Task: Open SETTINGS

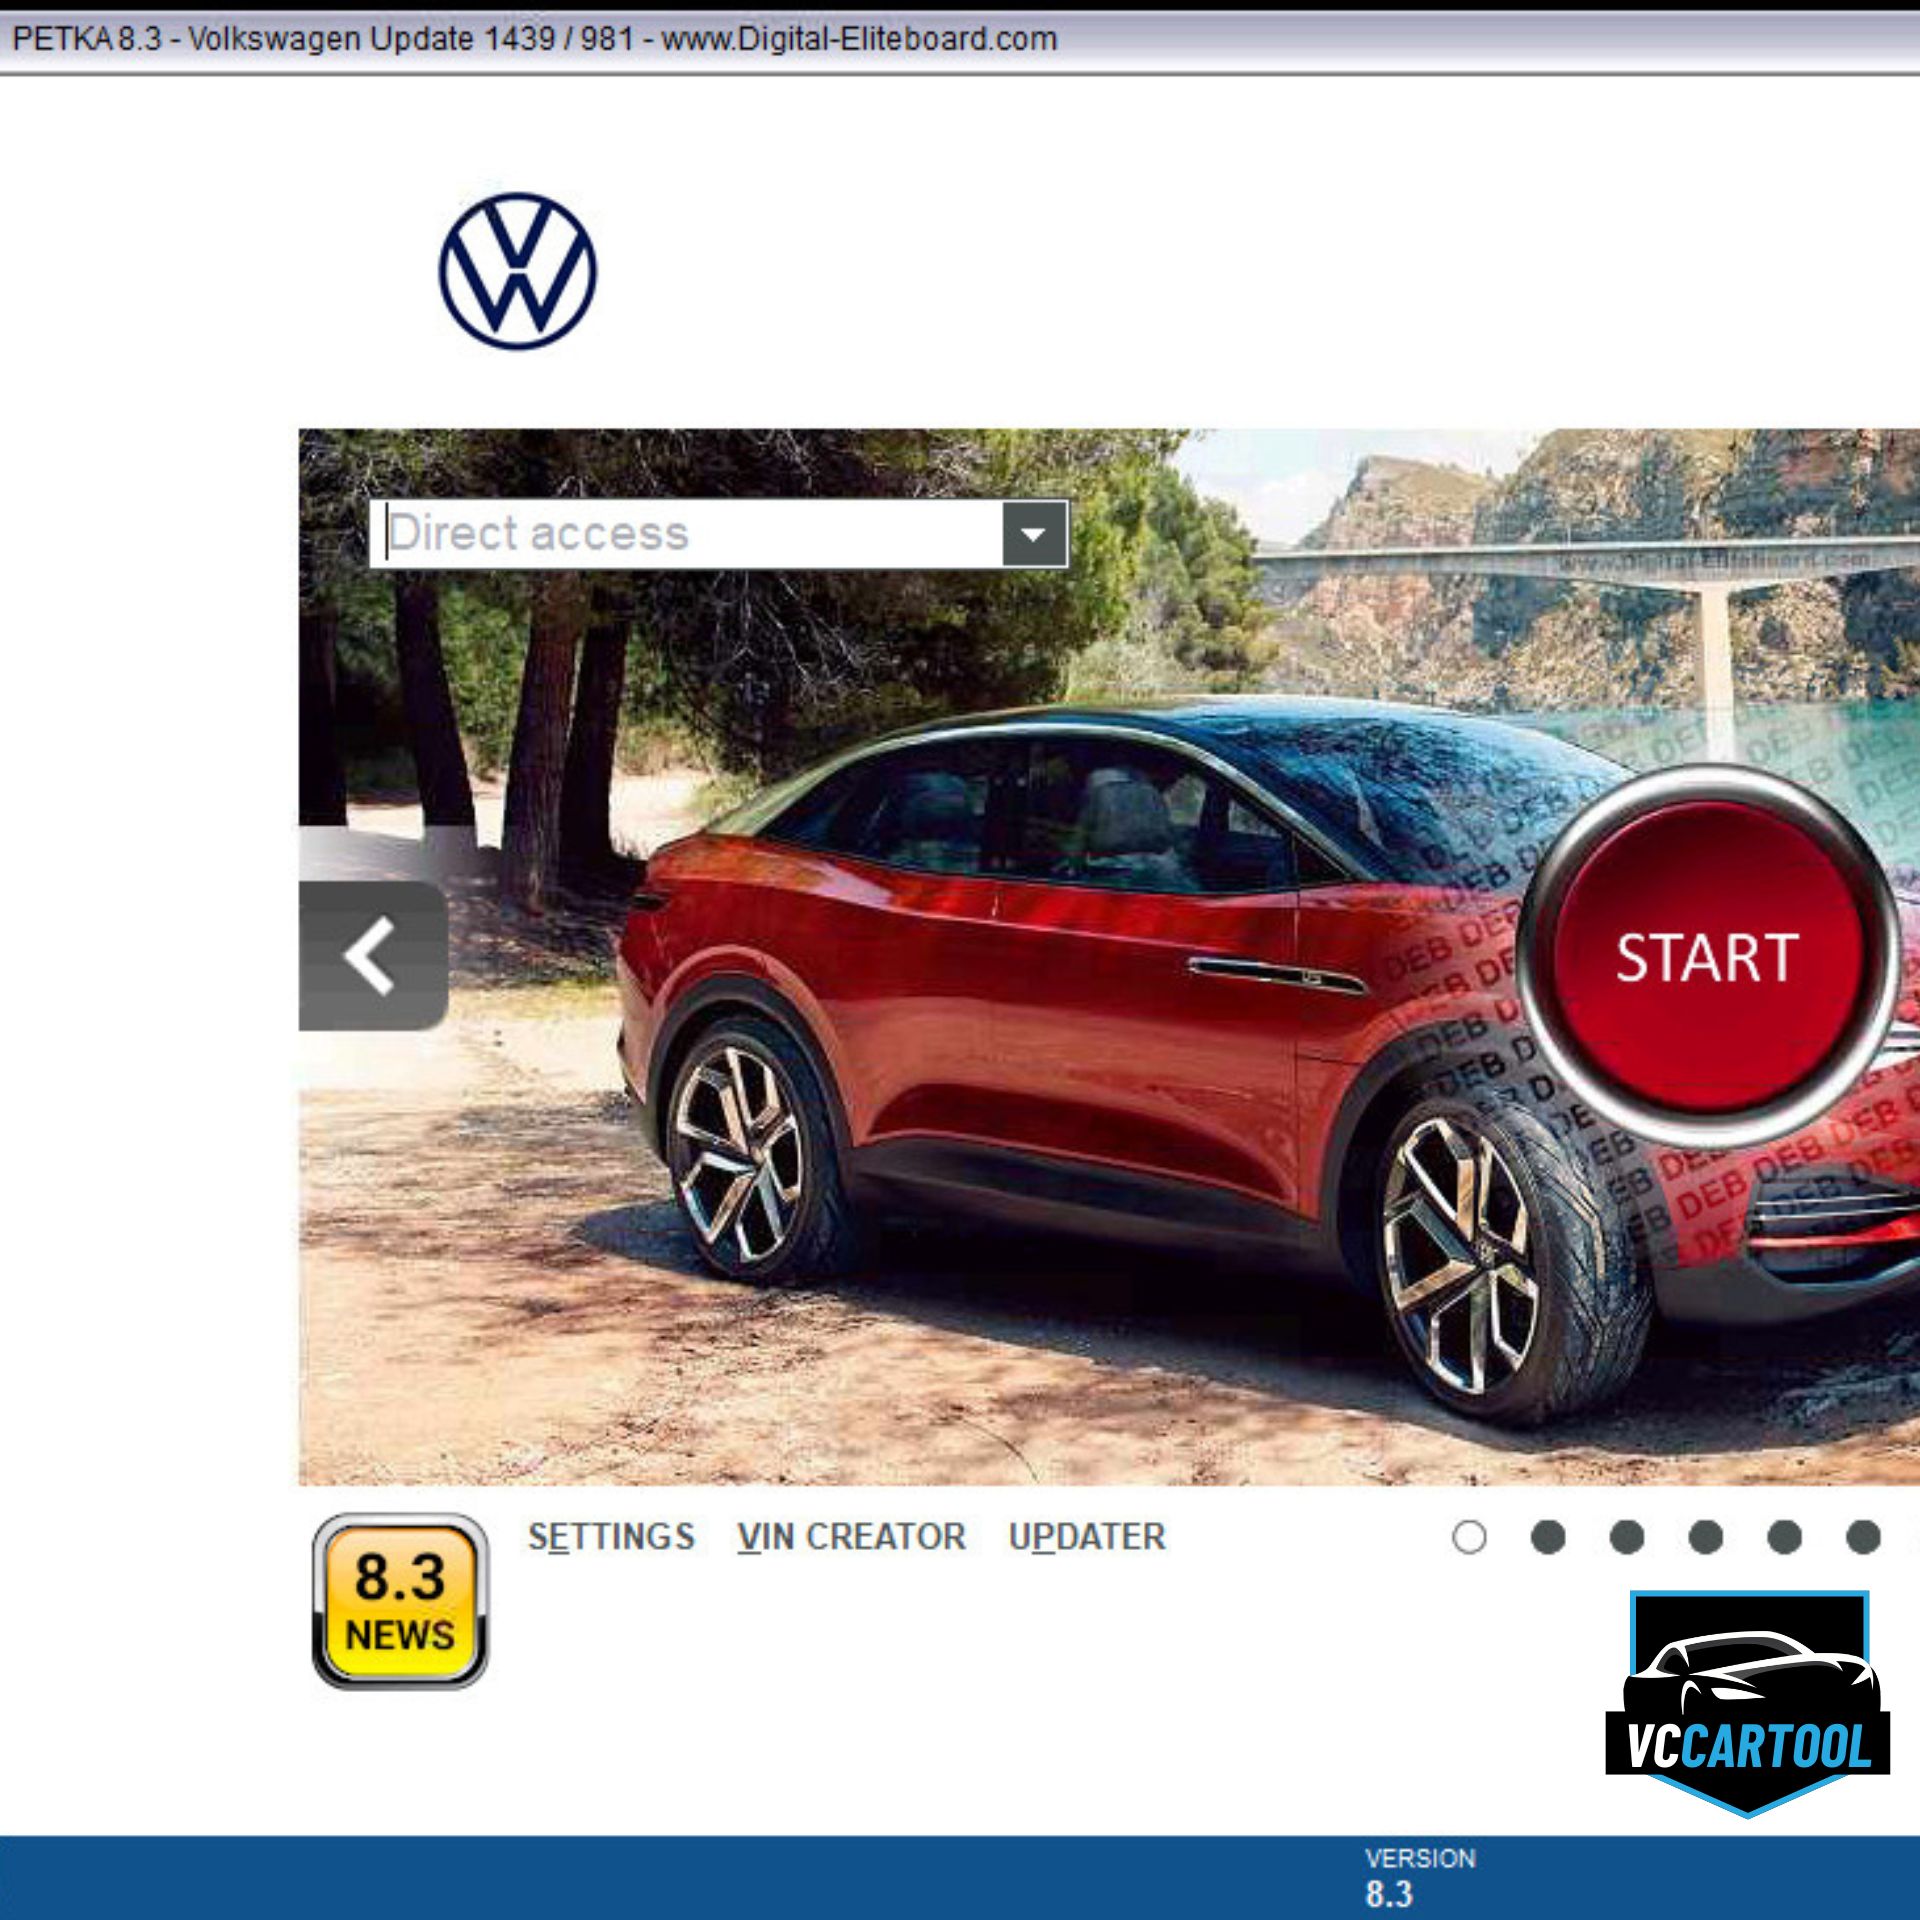Action: point(611,1537)
